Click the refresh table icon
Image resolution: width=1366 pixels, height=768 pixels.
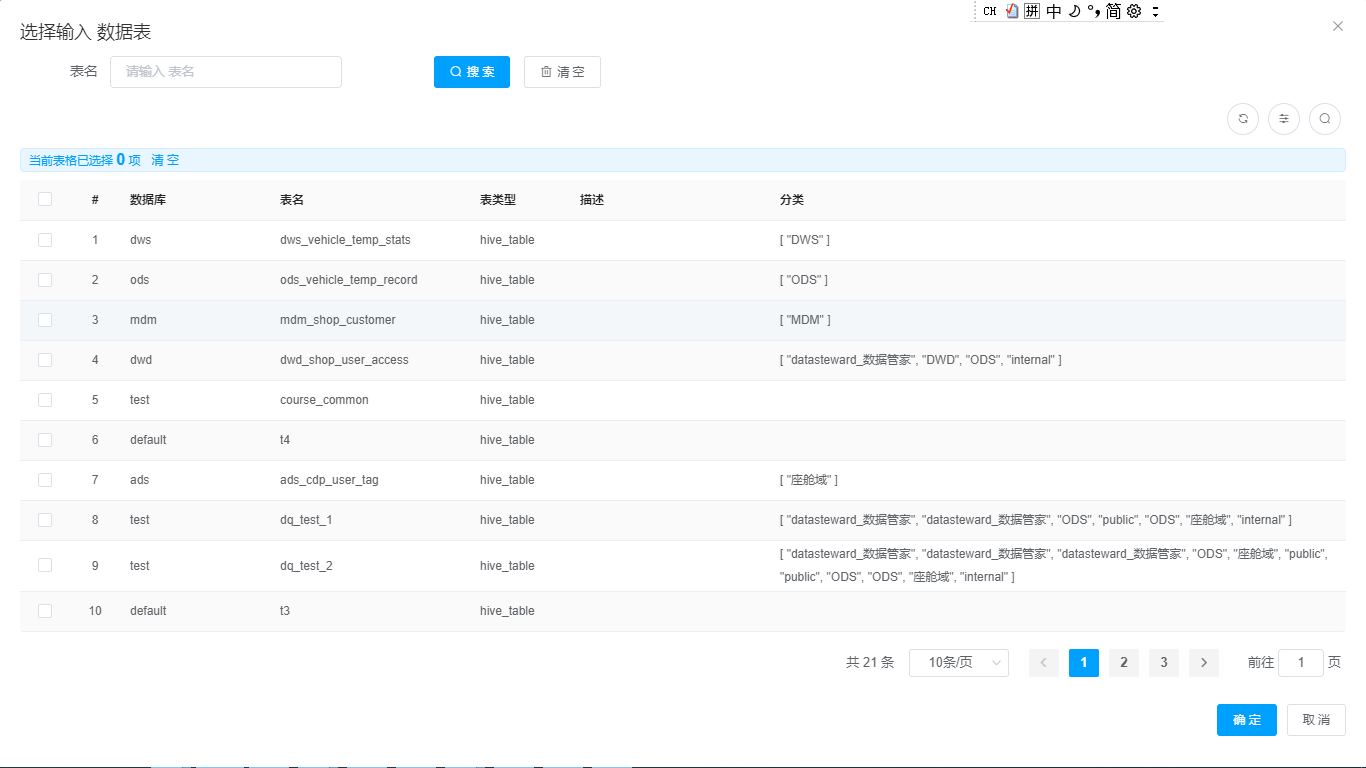pos(1243,118)
